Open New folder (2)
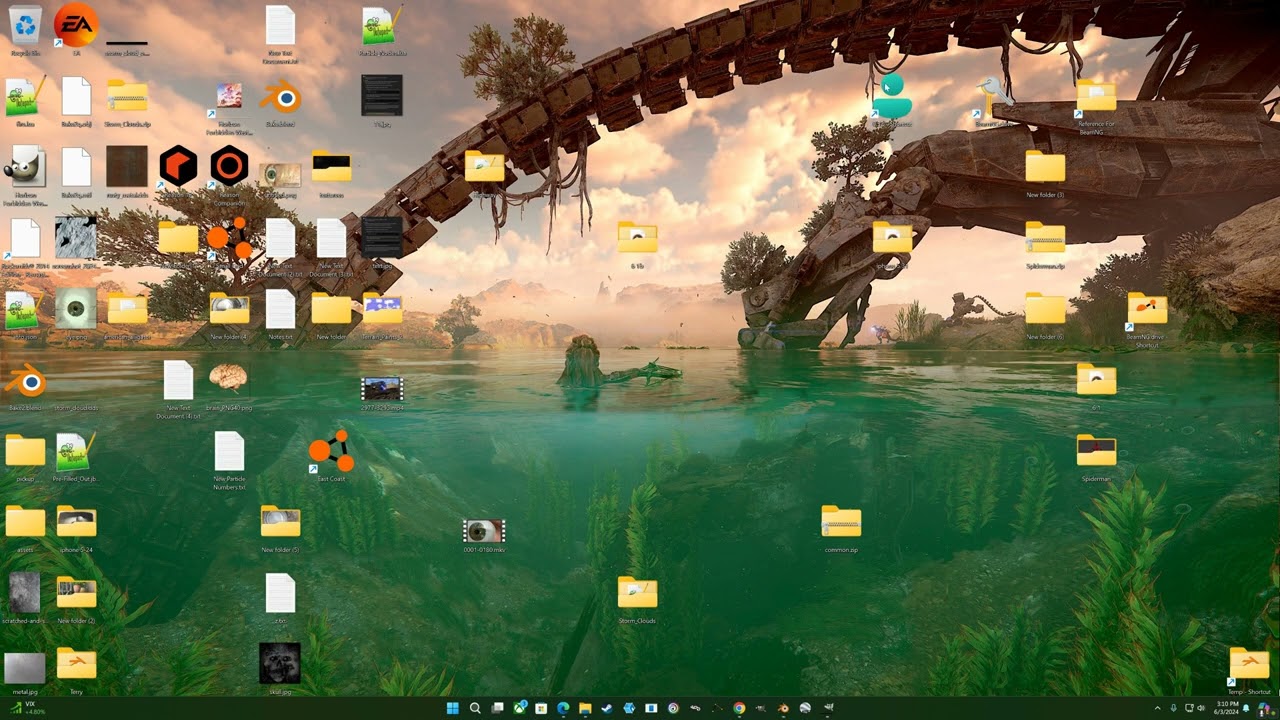The width and height of the screenshot is (1280, 720). coord(76,594)
